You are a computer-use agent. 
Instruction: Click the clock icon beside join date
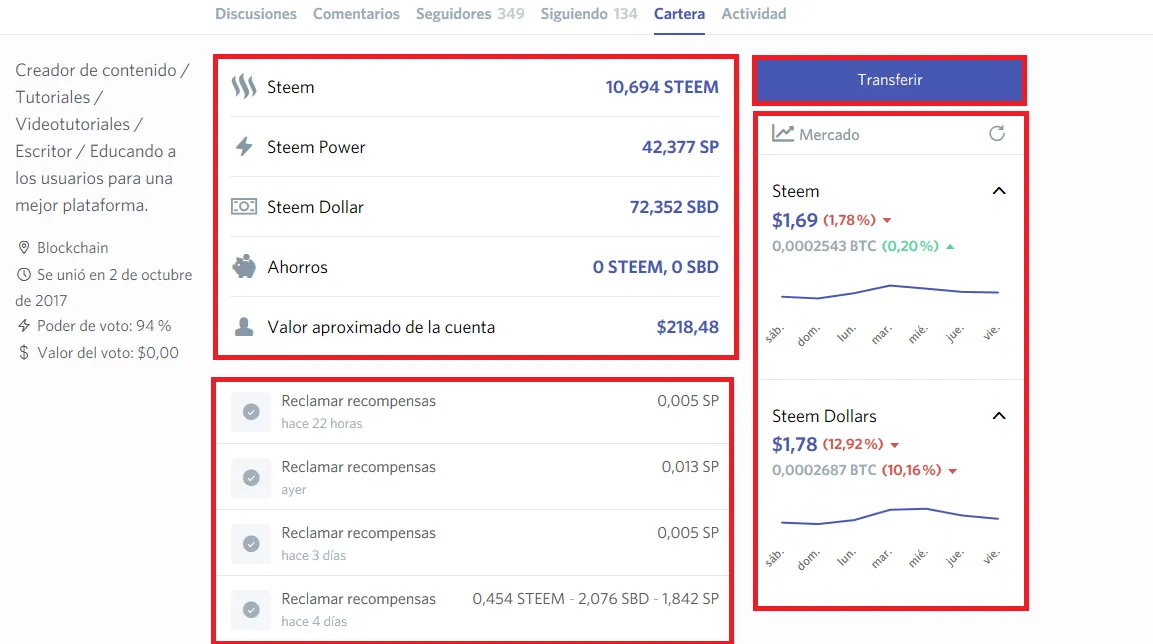(x=24, y=274)
